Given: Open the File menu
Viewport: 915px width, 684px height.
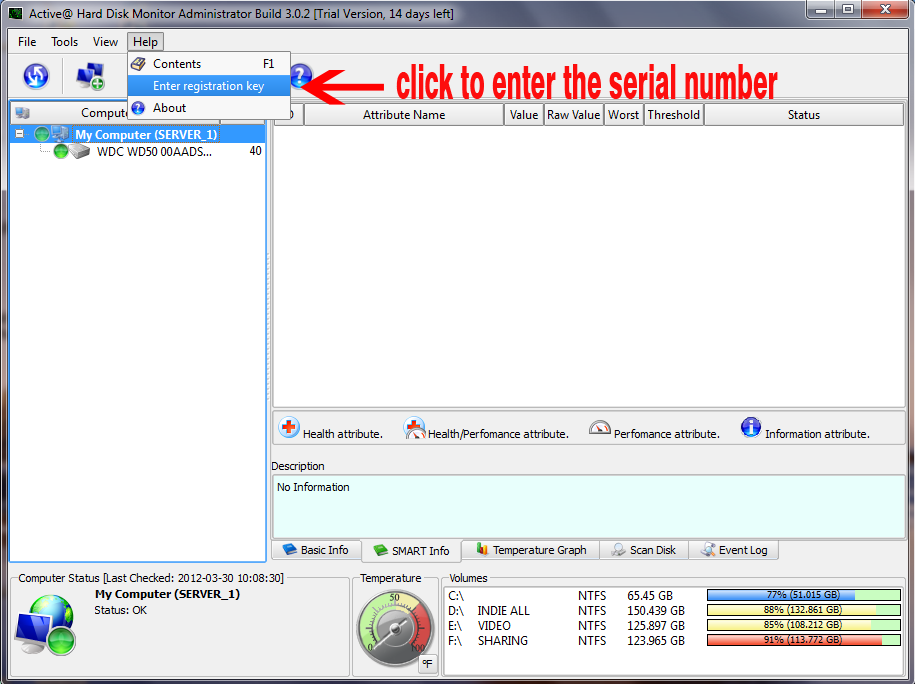Looking at the screenshot, I should 27,42.
